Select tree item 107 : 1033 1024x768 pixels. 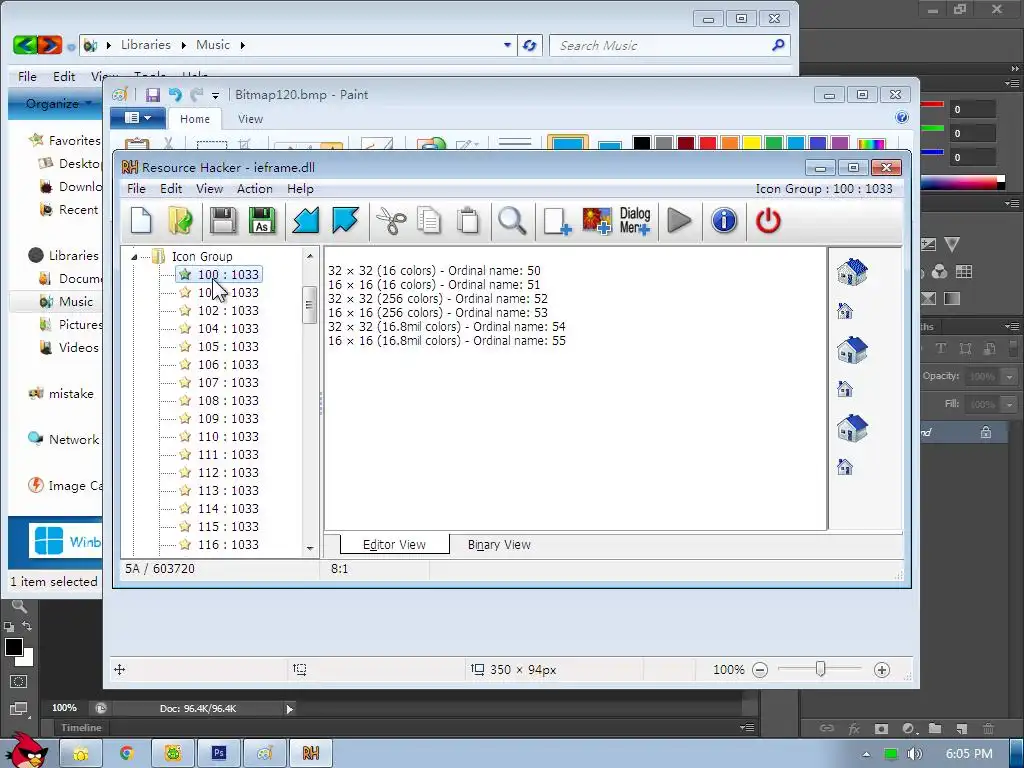tap(228, 383)
